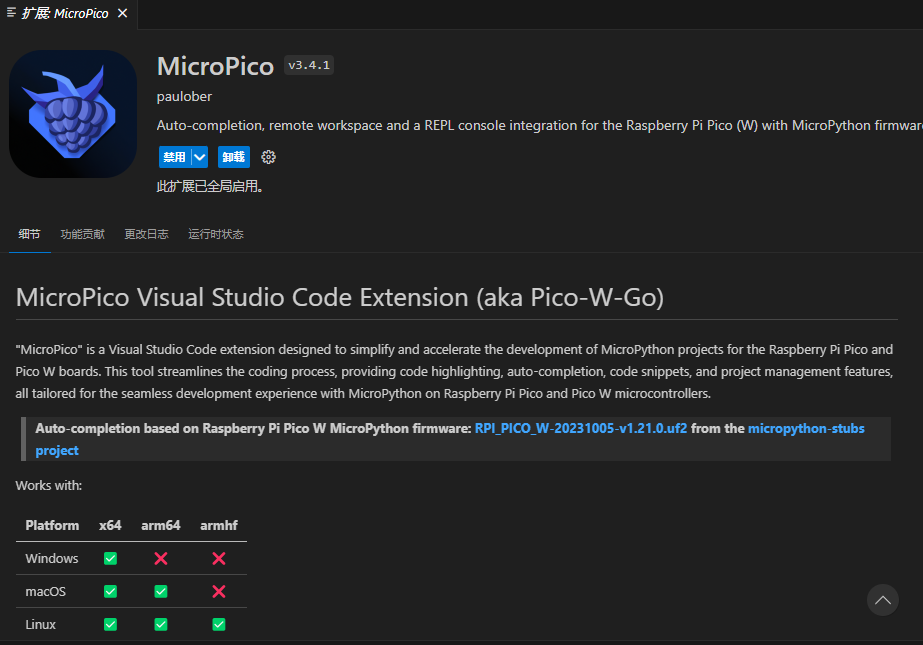This screenshot has height=645, width=923.
Task: Click the macOS x64 green checkmark
Action: click(x=110, y=591)
